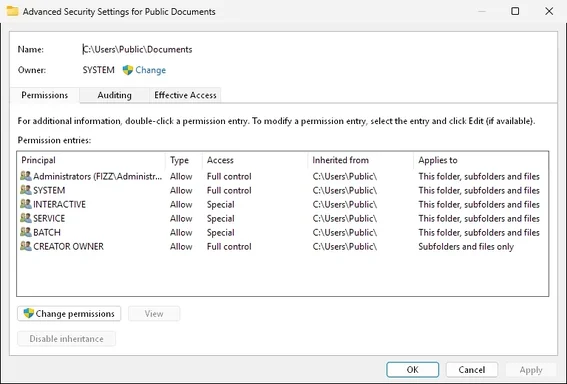Click the Inherited from column header

360,160
